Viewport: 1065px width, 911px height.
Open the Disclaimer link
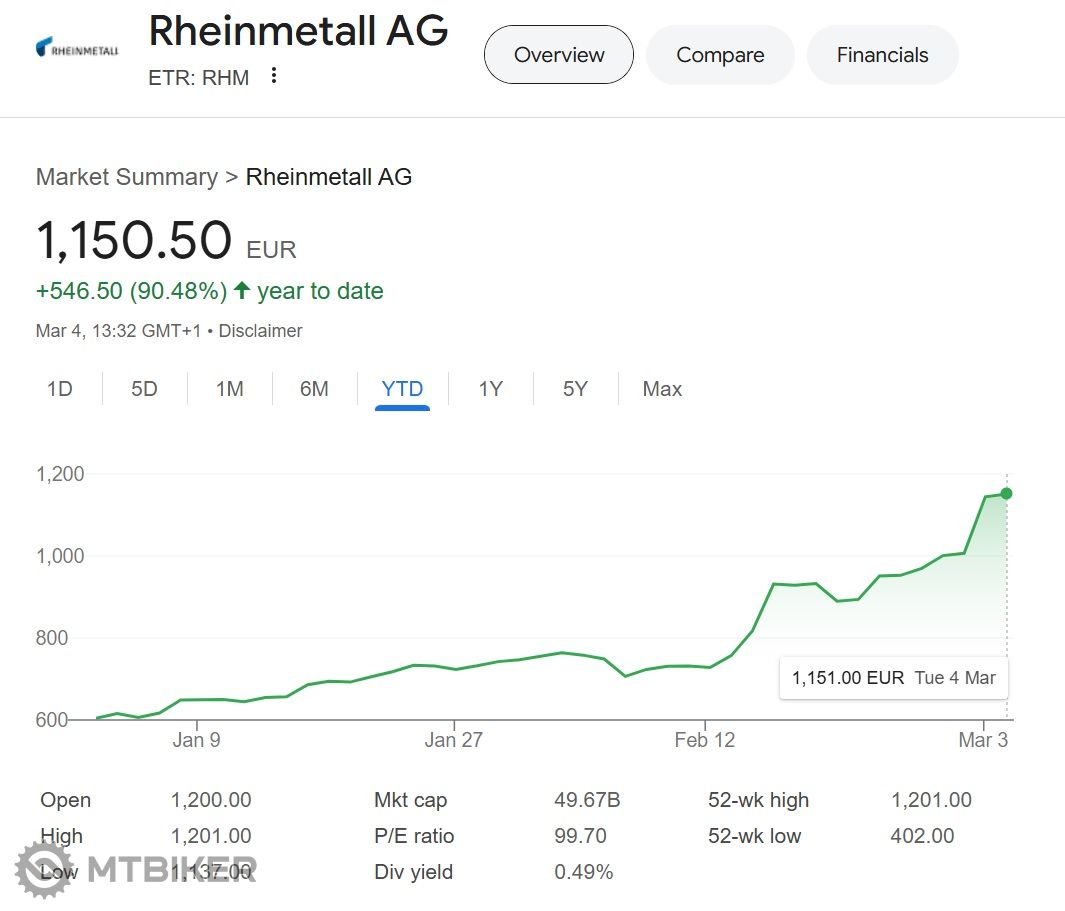260,331
